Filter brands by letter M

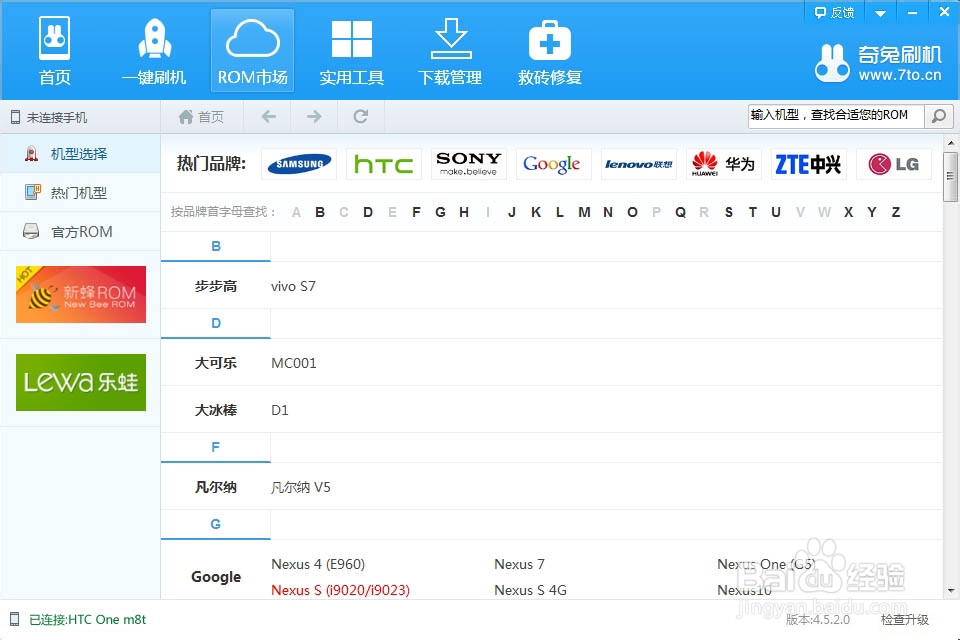coord(585,212)
